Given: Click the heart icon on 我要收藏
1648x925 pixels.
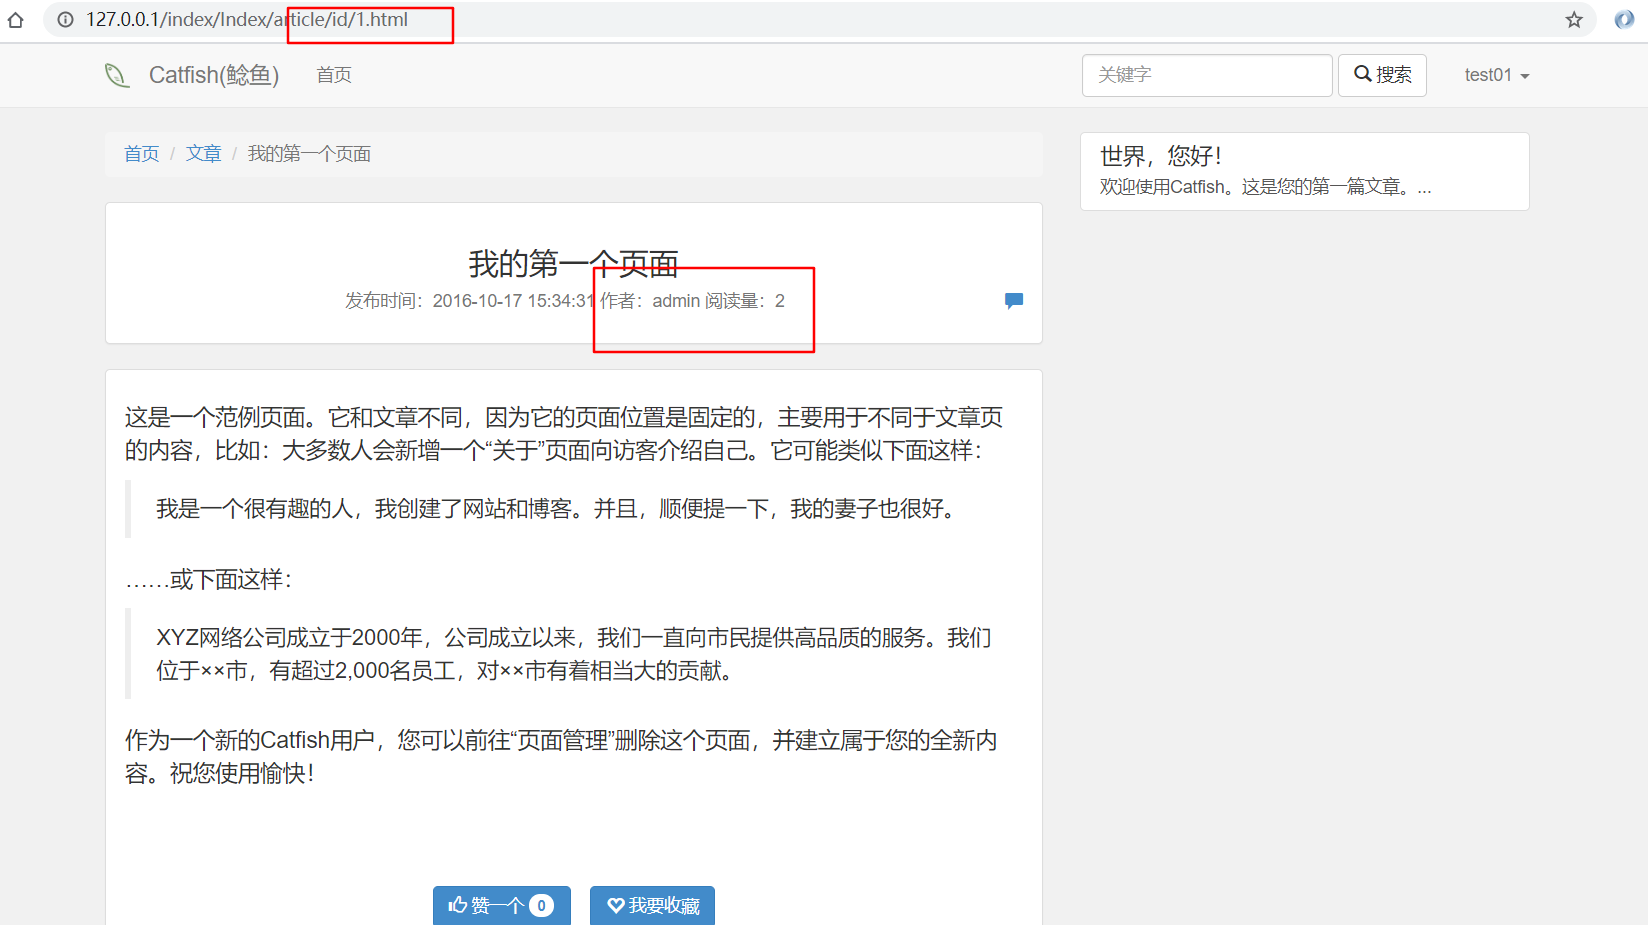Looking at the screenshot, I should (x=617, y=905).
